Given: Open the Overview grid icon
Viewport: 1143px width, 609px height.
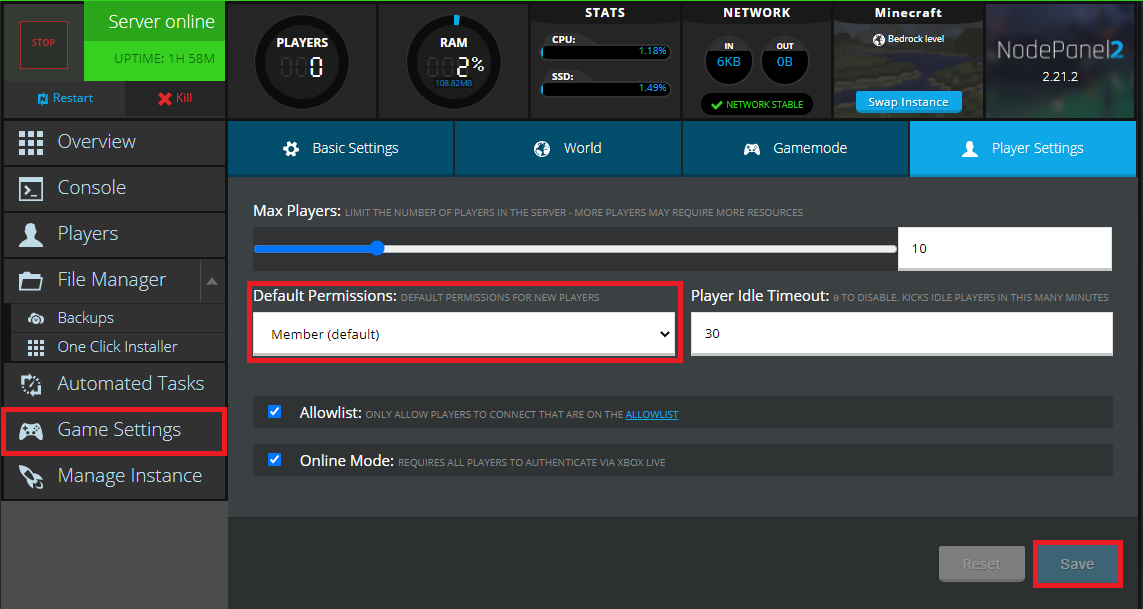Looking at the screenshot, I should (31, 142).
